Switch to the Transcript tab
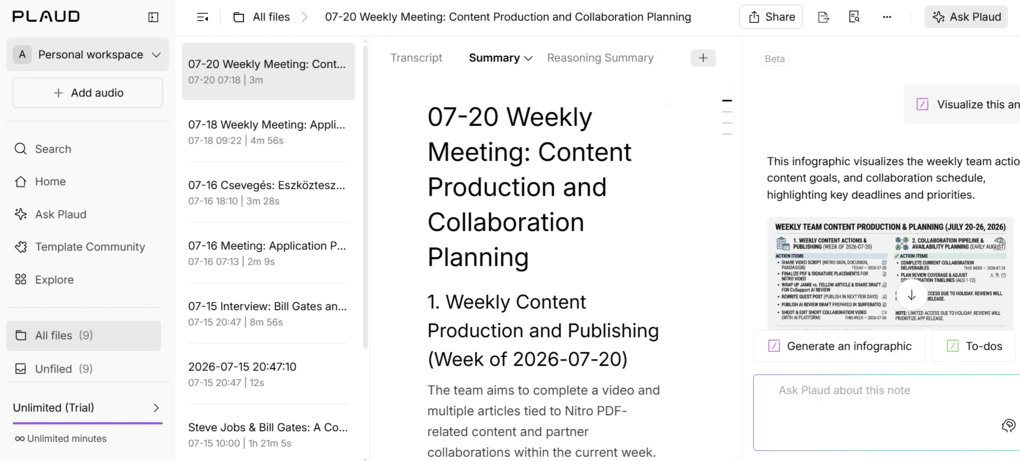Viewport: 1020px width, 461px height. point(416,58)
